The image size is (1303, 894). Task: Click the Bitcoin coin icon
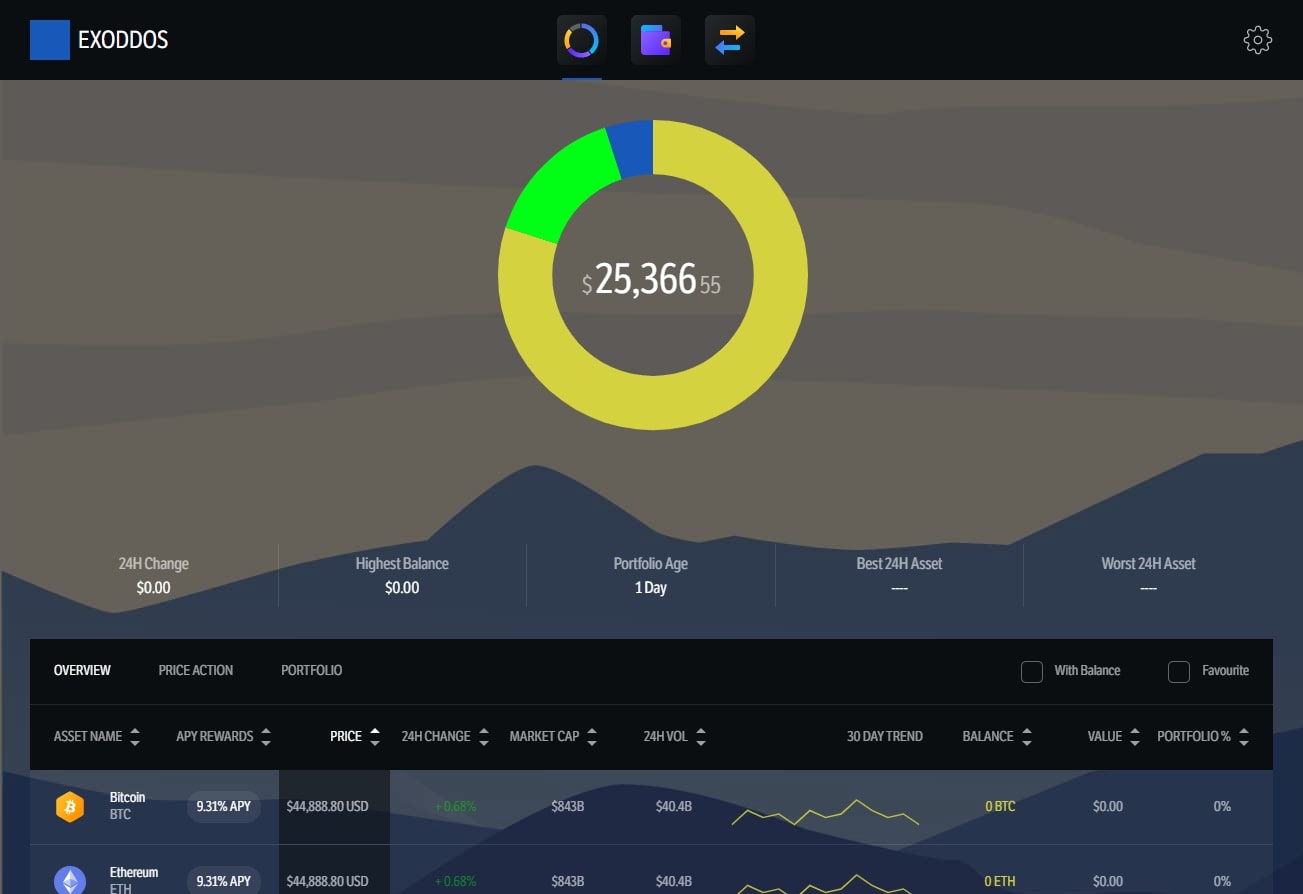click(70, 806)
